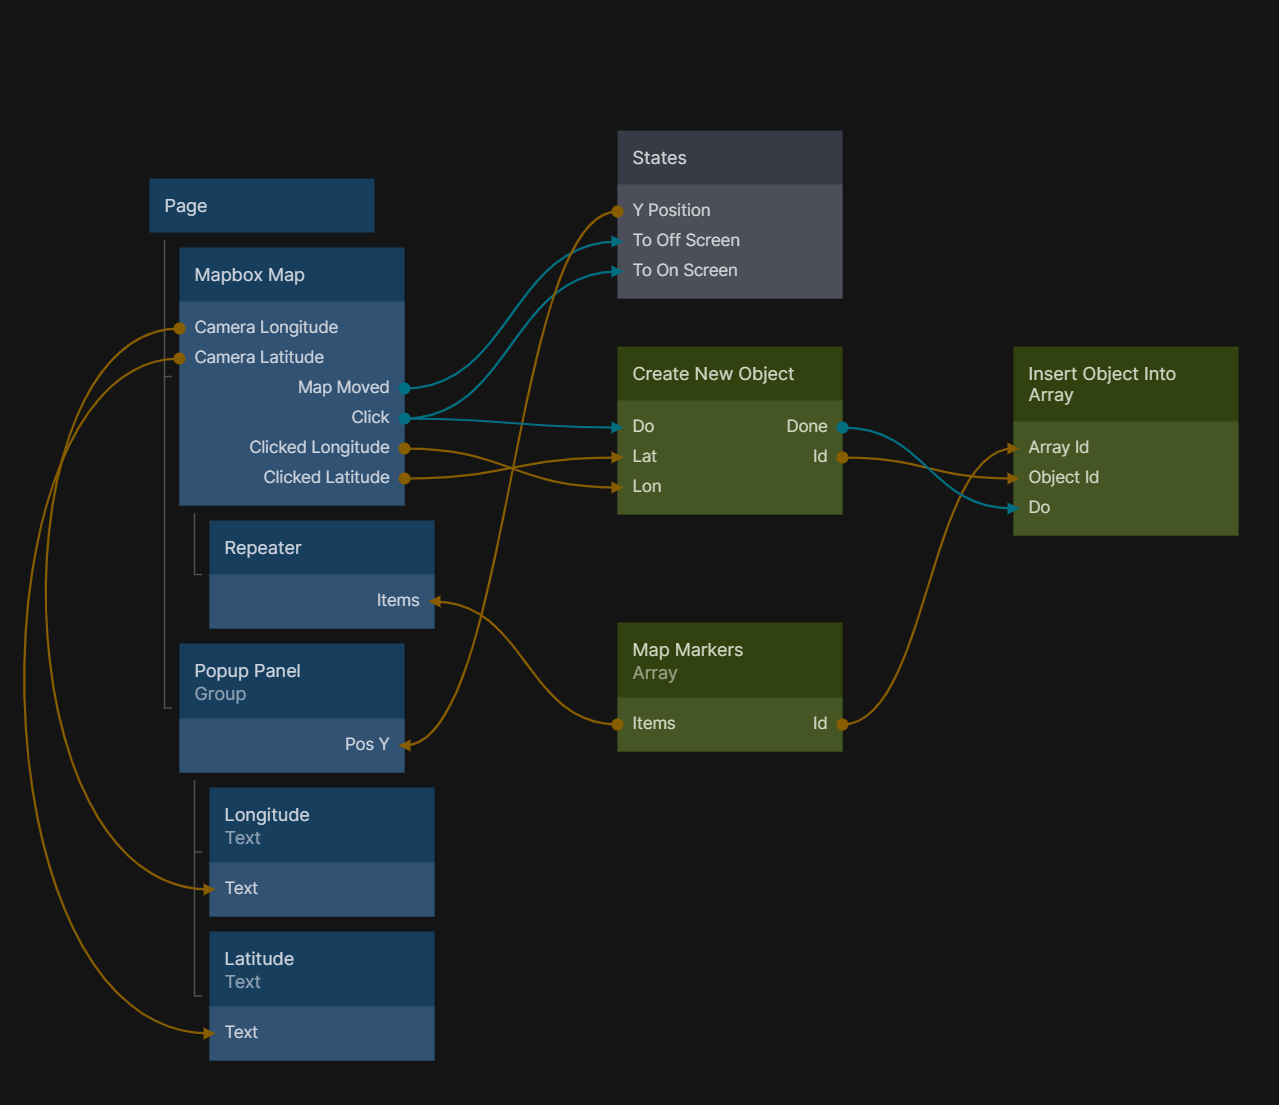
Task: Click the Longitude Text node header
Action: tap(321, 826)
